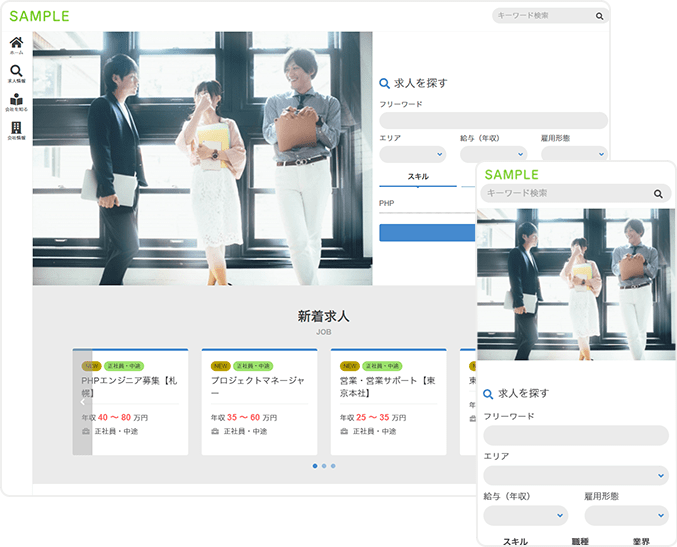This screenshot has height=547, width=677.
Task: Click the SAMPLE logo in mobile view
Action: click(512, 175)
